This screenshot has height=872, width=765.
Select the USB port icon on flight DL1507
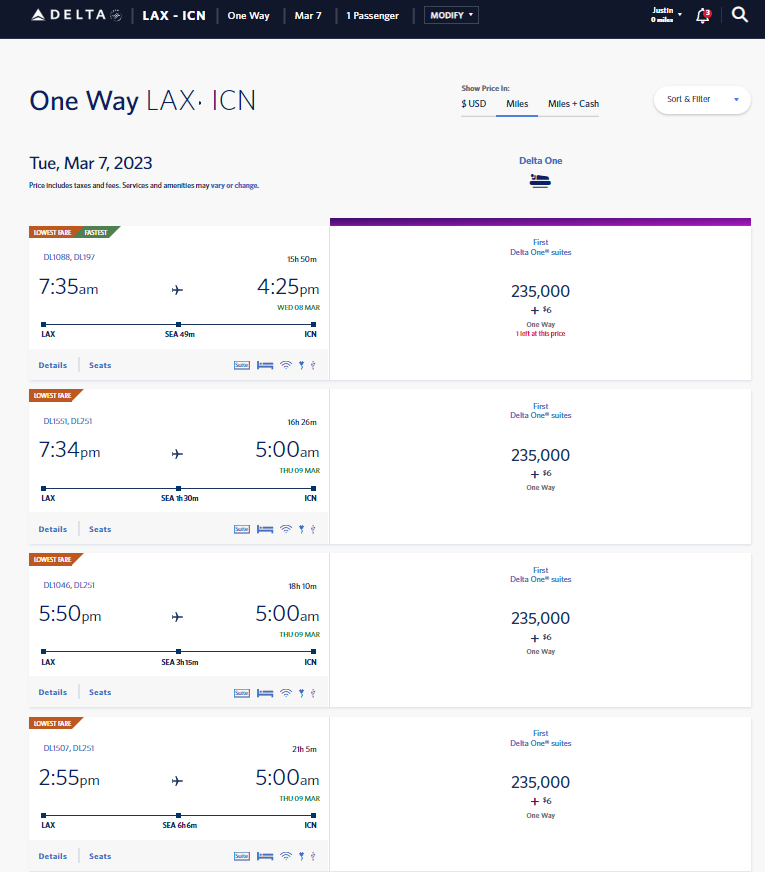pos(312,856)
